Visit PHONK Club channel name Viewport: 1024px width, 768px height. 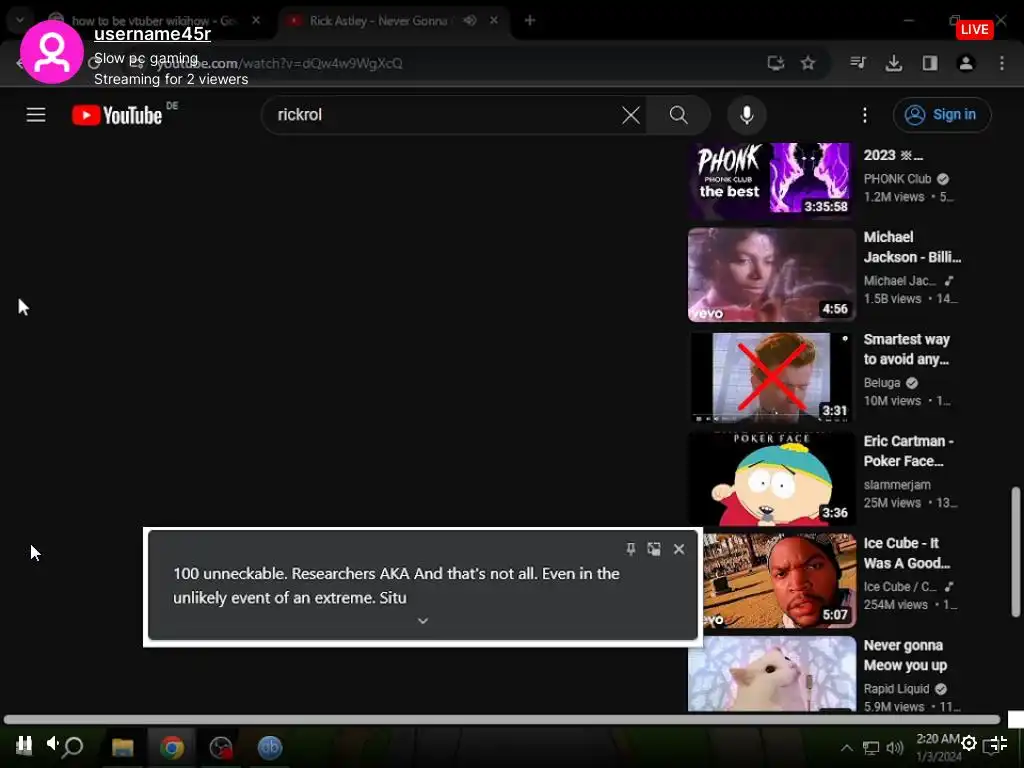pyautogui.click(x=897, y=179)
